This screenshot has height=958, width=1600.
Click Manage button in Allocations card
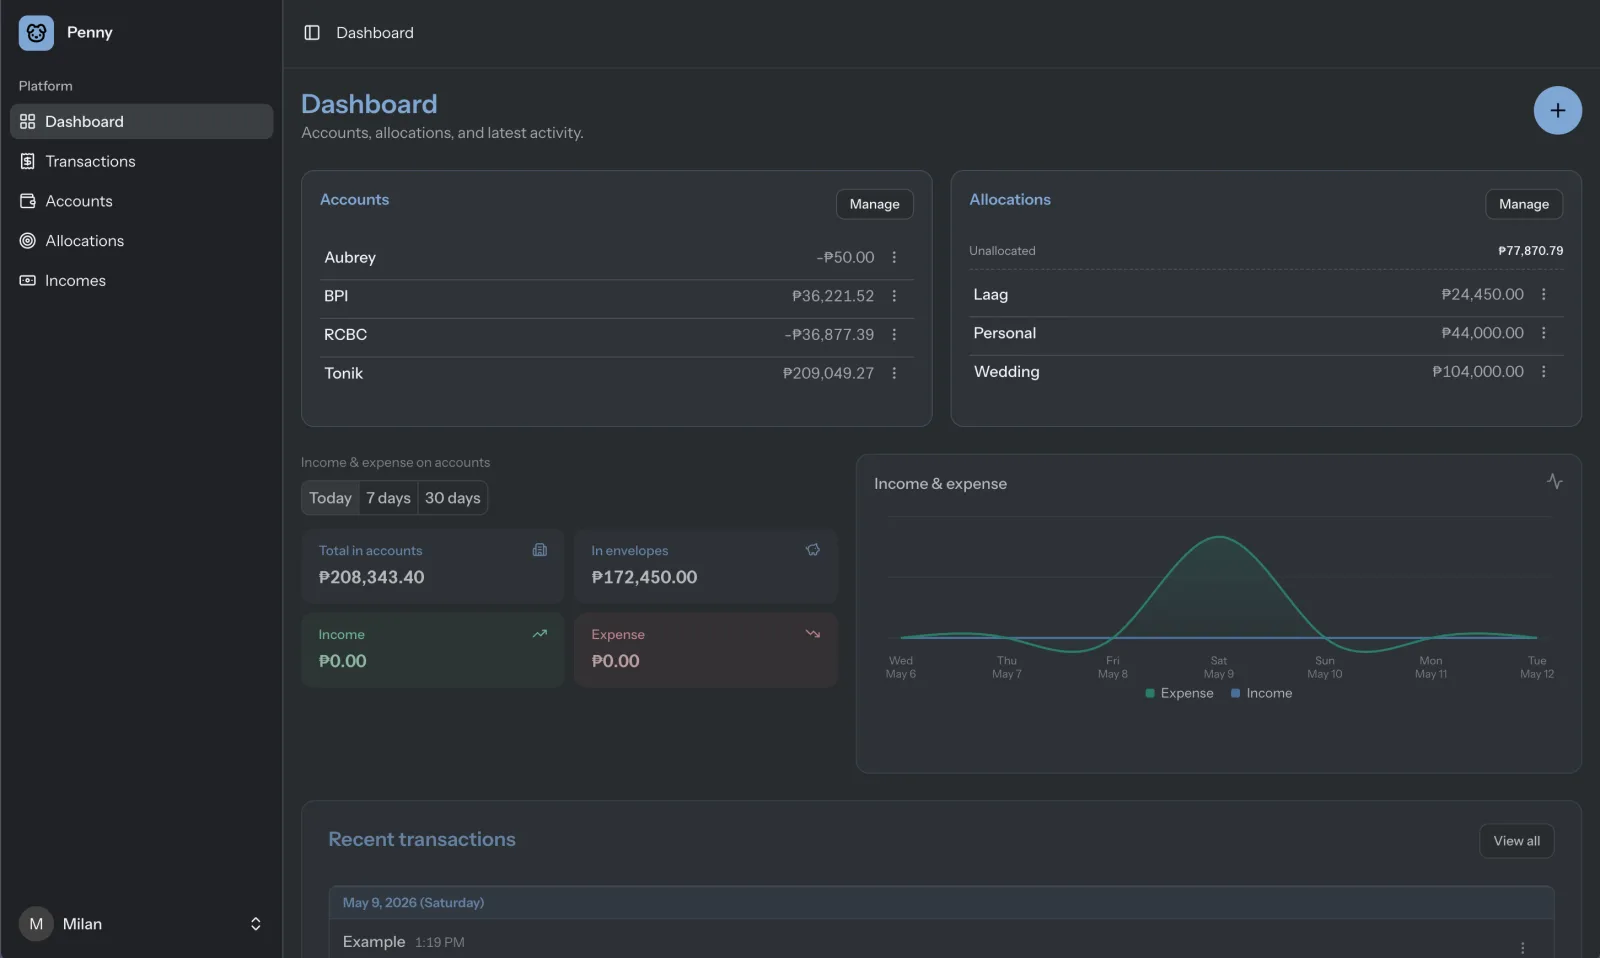1524,204
